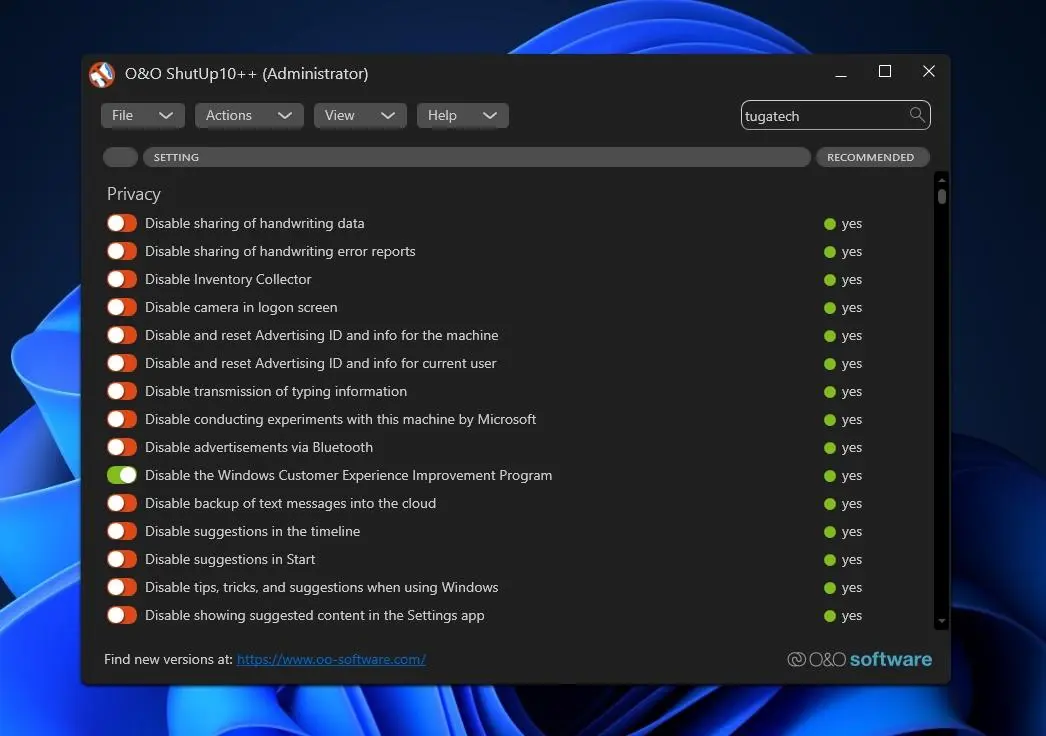Click the Privacy section heading
This screenshot has height=736, width=1046.
tap(133, 194)
